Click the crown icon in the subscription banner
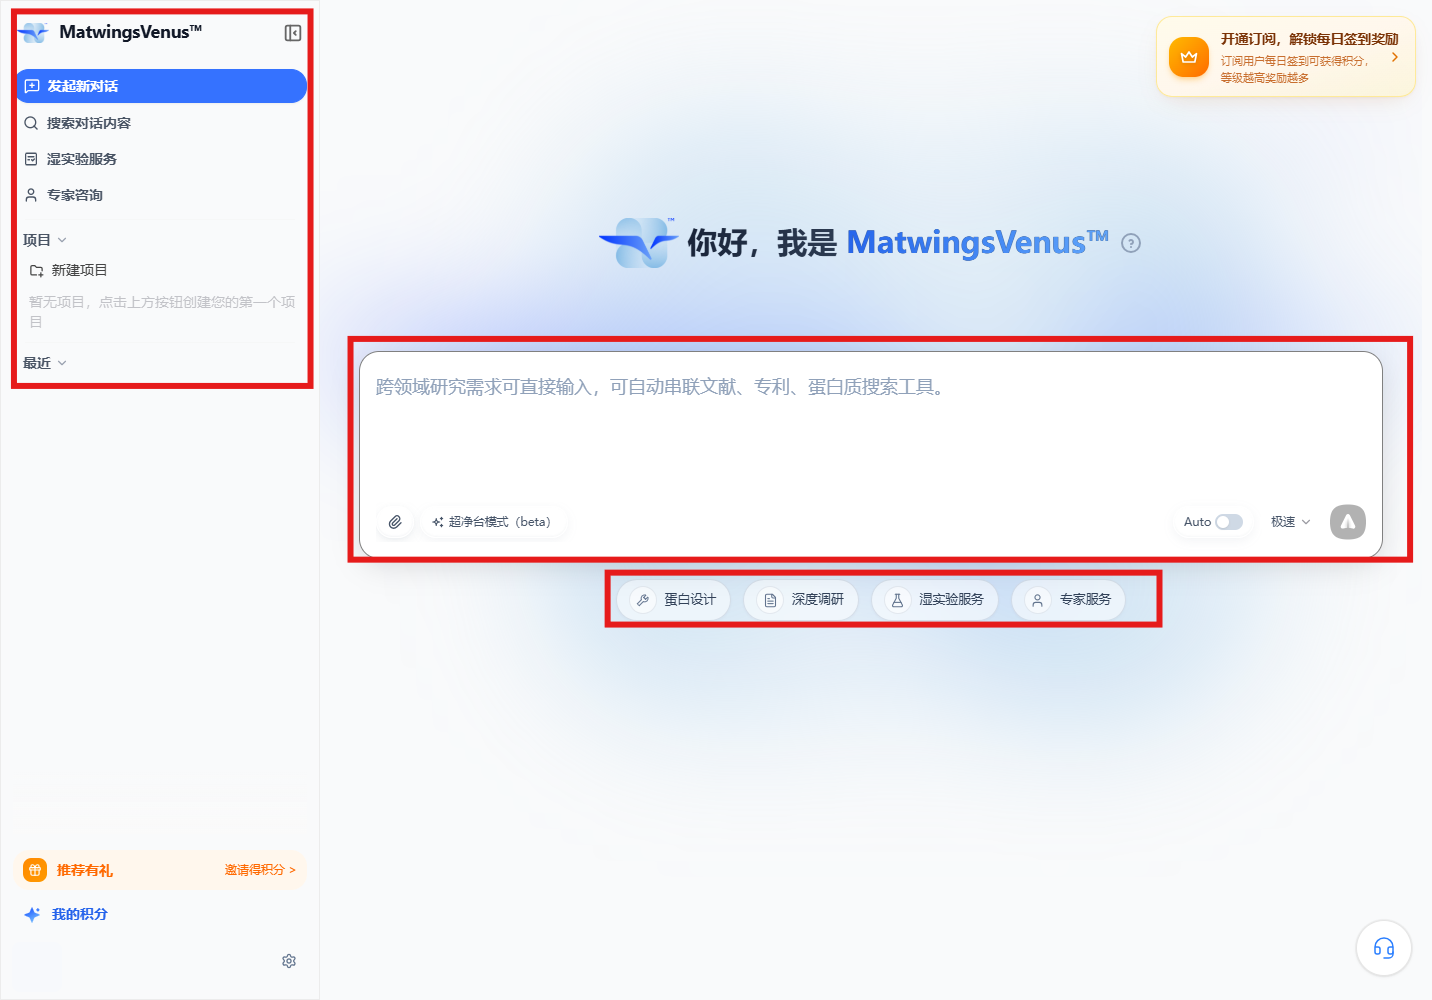This screenshot has width=1432, height=1000. 1189,57
